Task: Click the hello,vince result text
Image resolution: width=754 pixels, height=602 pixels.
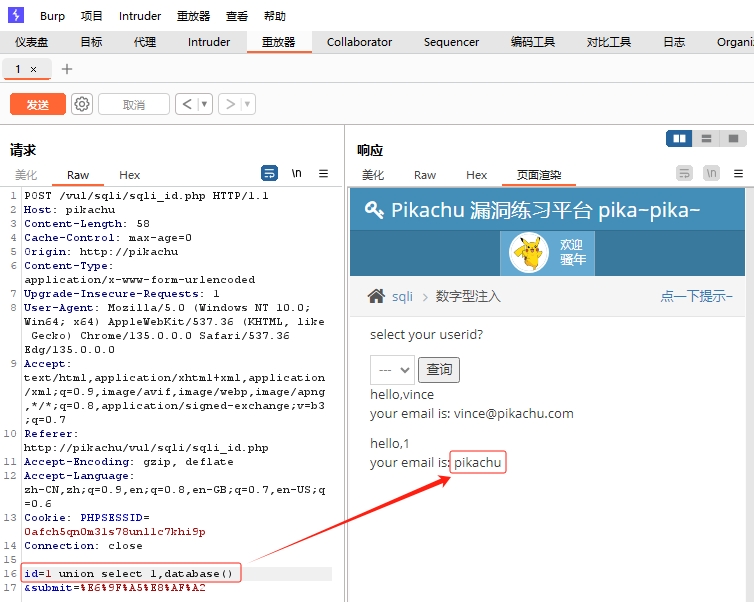Action: (x=402, y=395)
